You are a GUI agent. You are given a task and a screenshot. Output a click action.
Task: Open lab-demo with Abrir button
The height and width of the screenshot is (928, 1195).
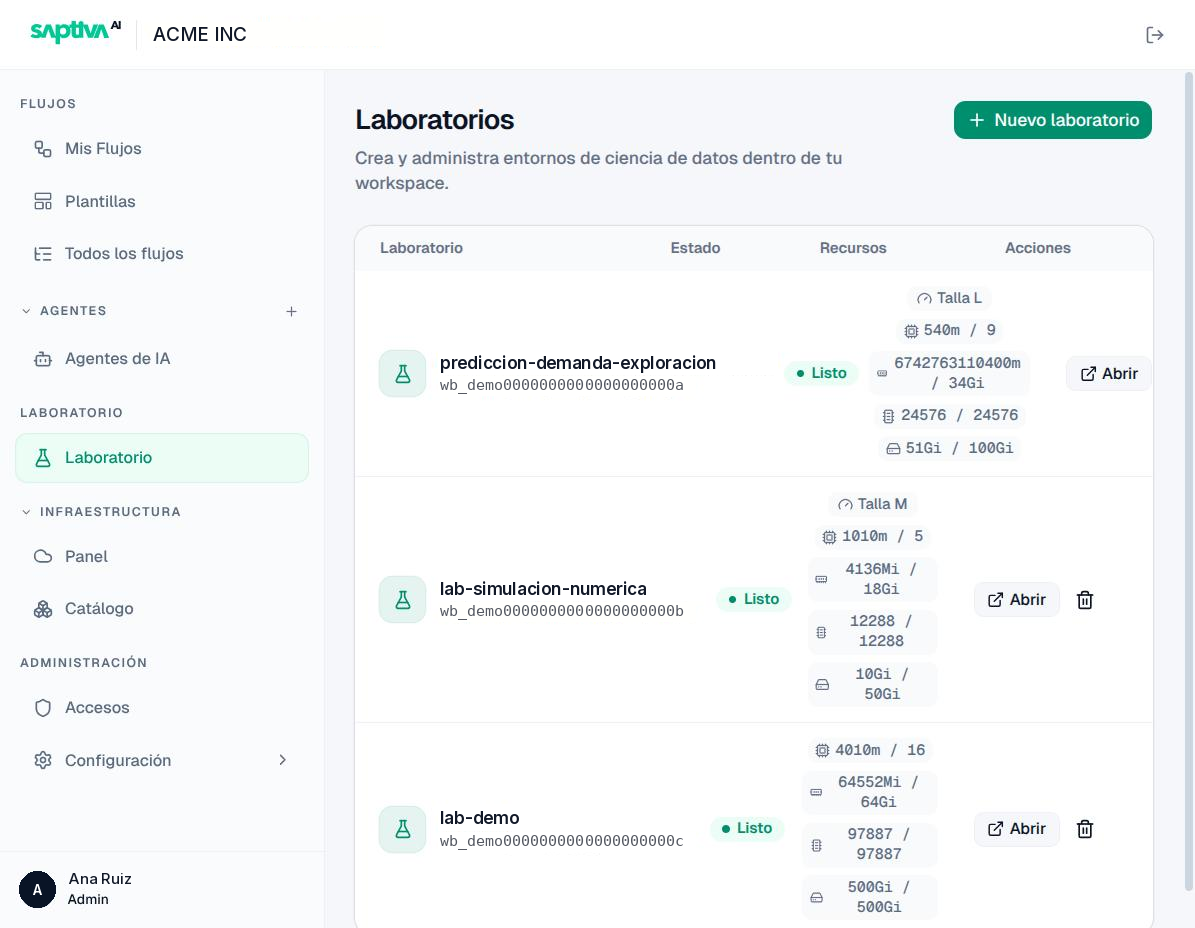click(1017, 829)
